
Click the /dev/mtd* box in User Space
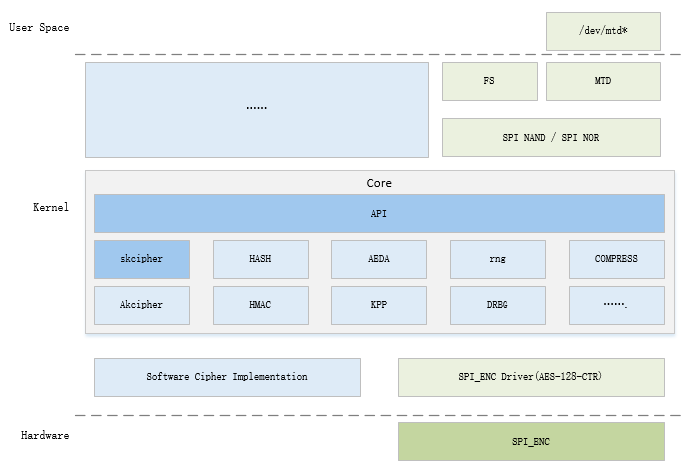tap(603, 31)
